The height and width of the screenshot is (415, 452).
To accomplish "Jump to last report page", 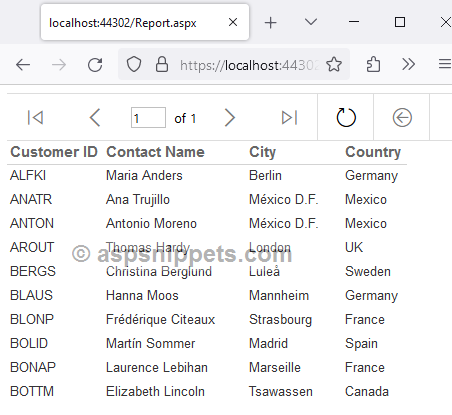I will tap(289, 118).
